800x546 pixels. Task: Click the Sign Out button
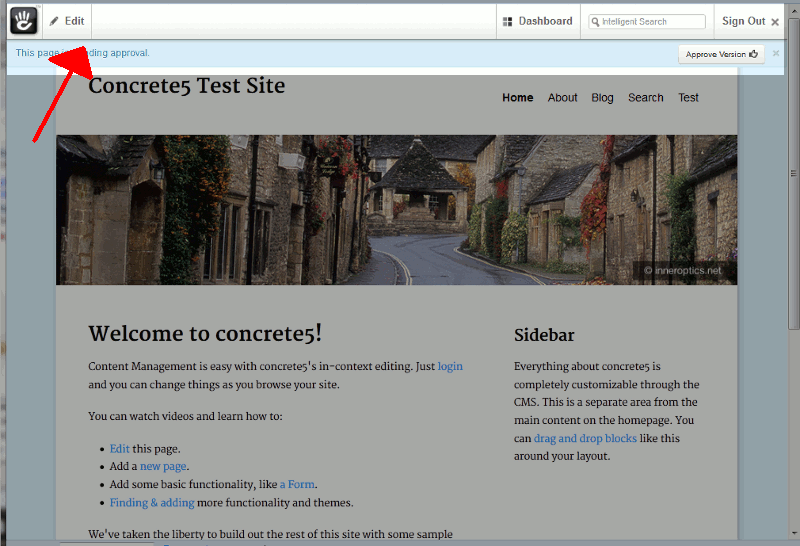743,21
